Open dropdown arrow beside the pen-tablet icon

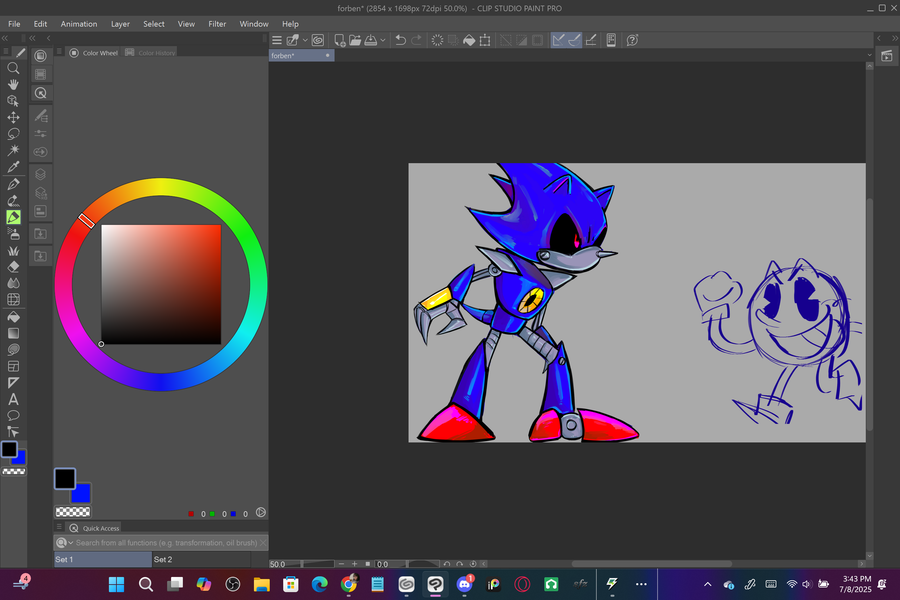[x=305, y=40]
